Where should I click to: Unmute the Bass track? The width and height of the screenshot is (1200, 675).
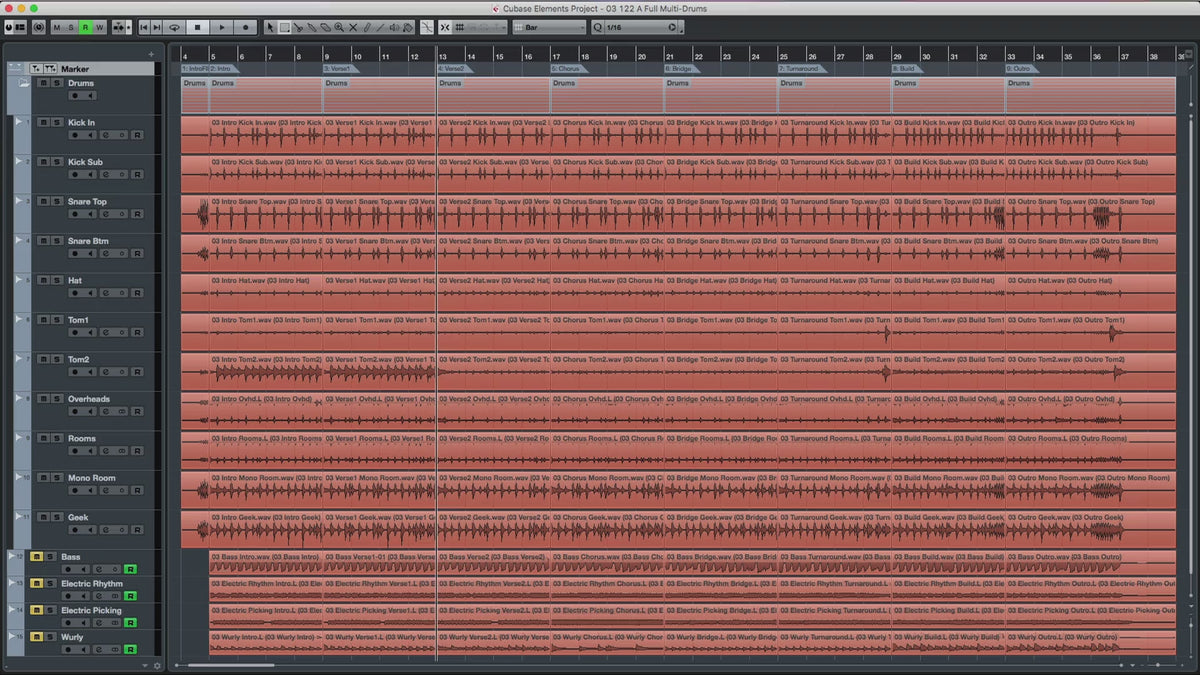coord(37,557)
